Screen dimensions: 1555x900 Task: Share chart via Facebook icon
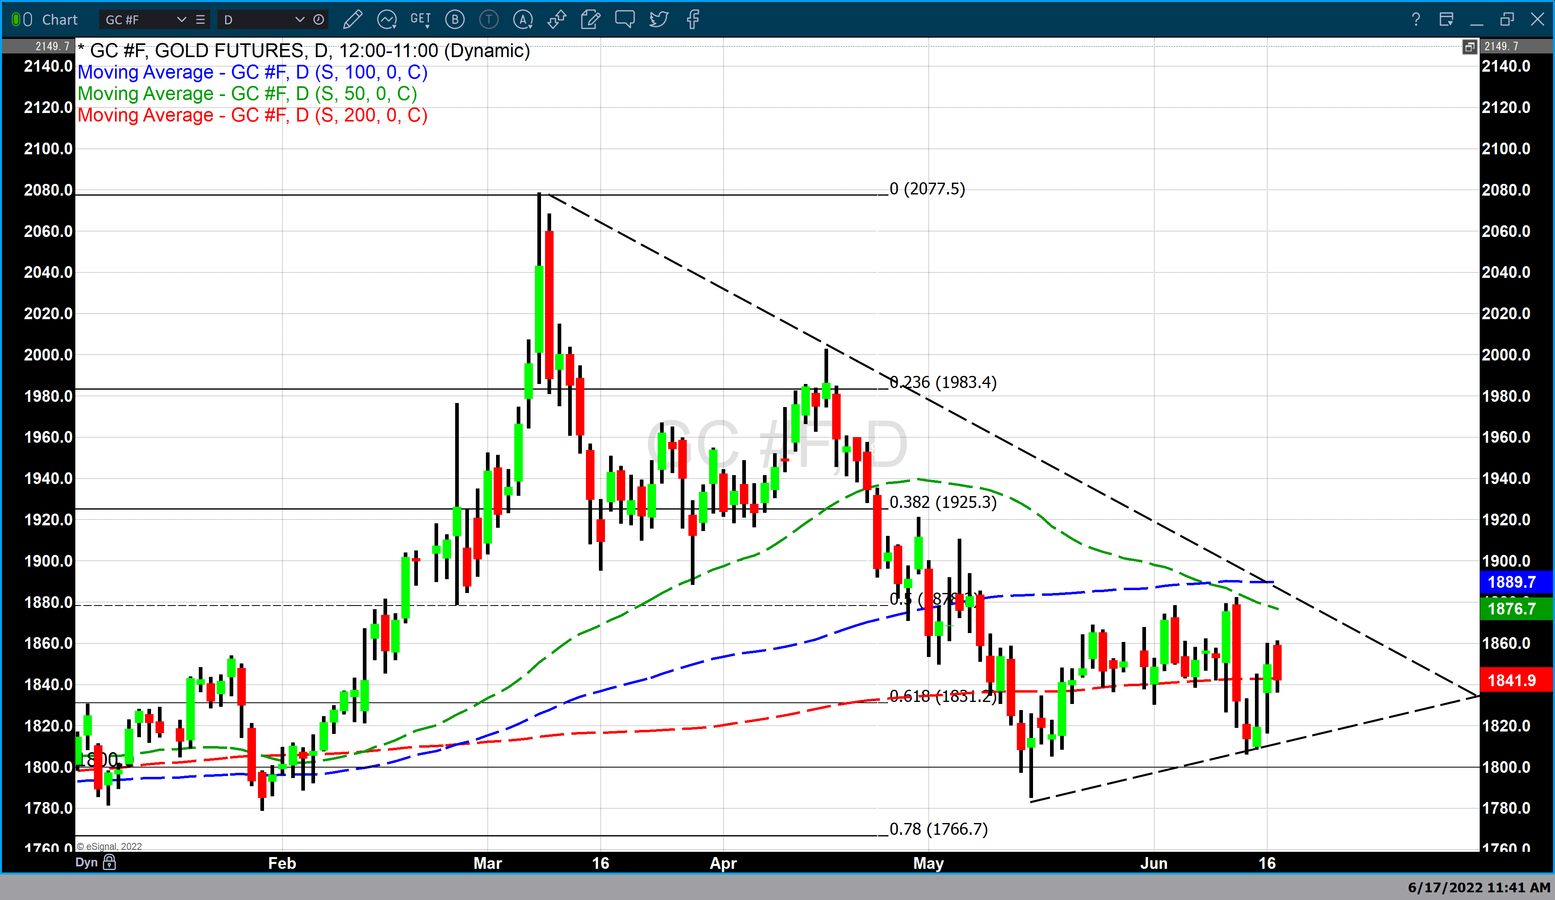693,19
